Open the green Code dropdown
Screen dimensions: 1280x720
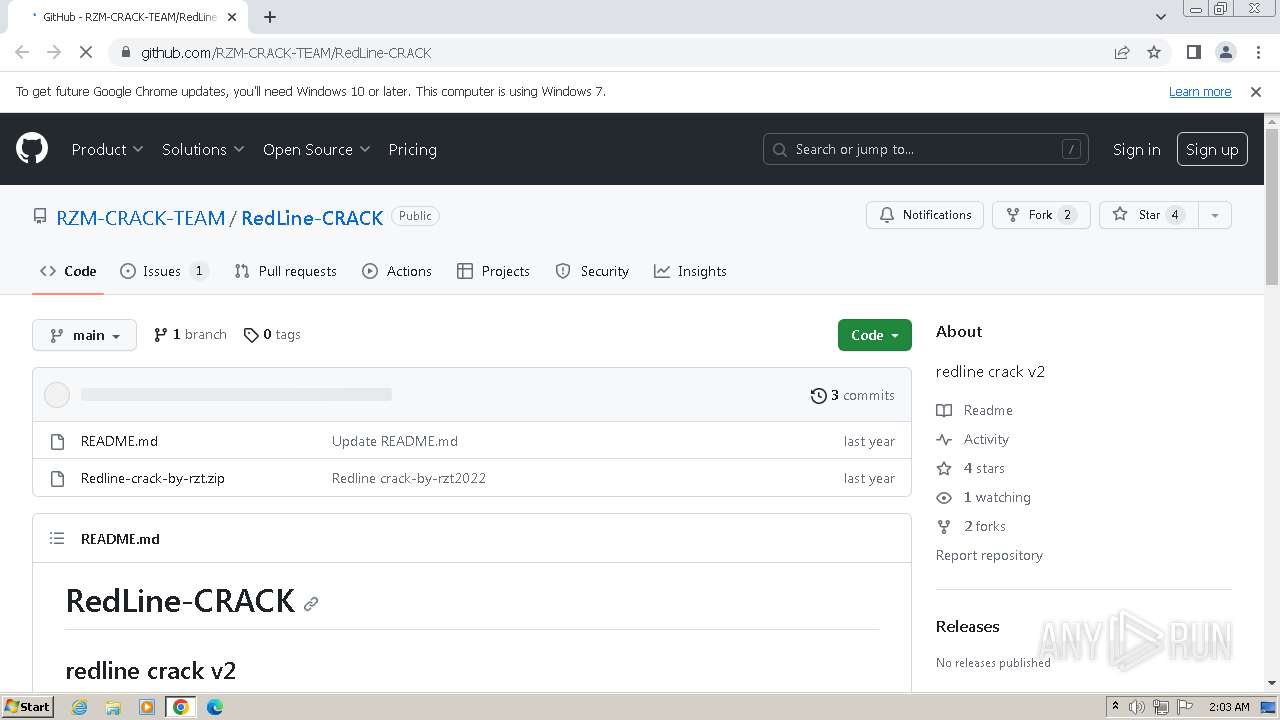(x=874, y=335)
